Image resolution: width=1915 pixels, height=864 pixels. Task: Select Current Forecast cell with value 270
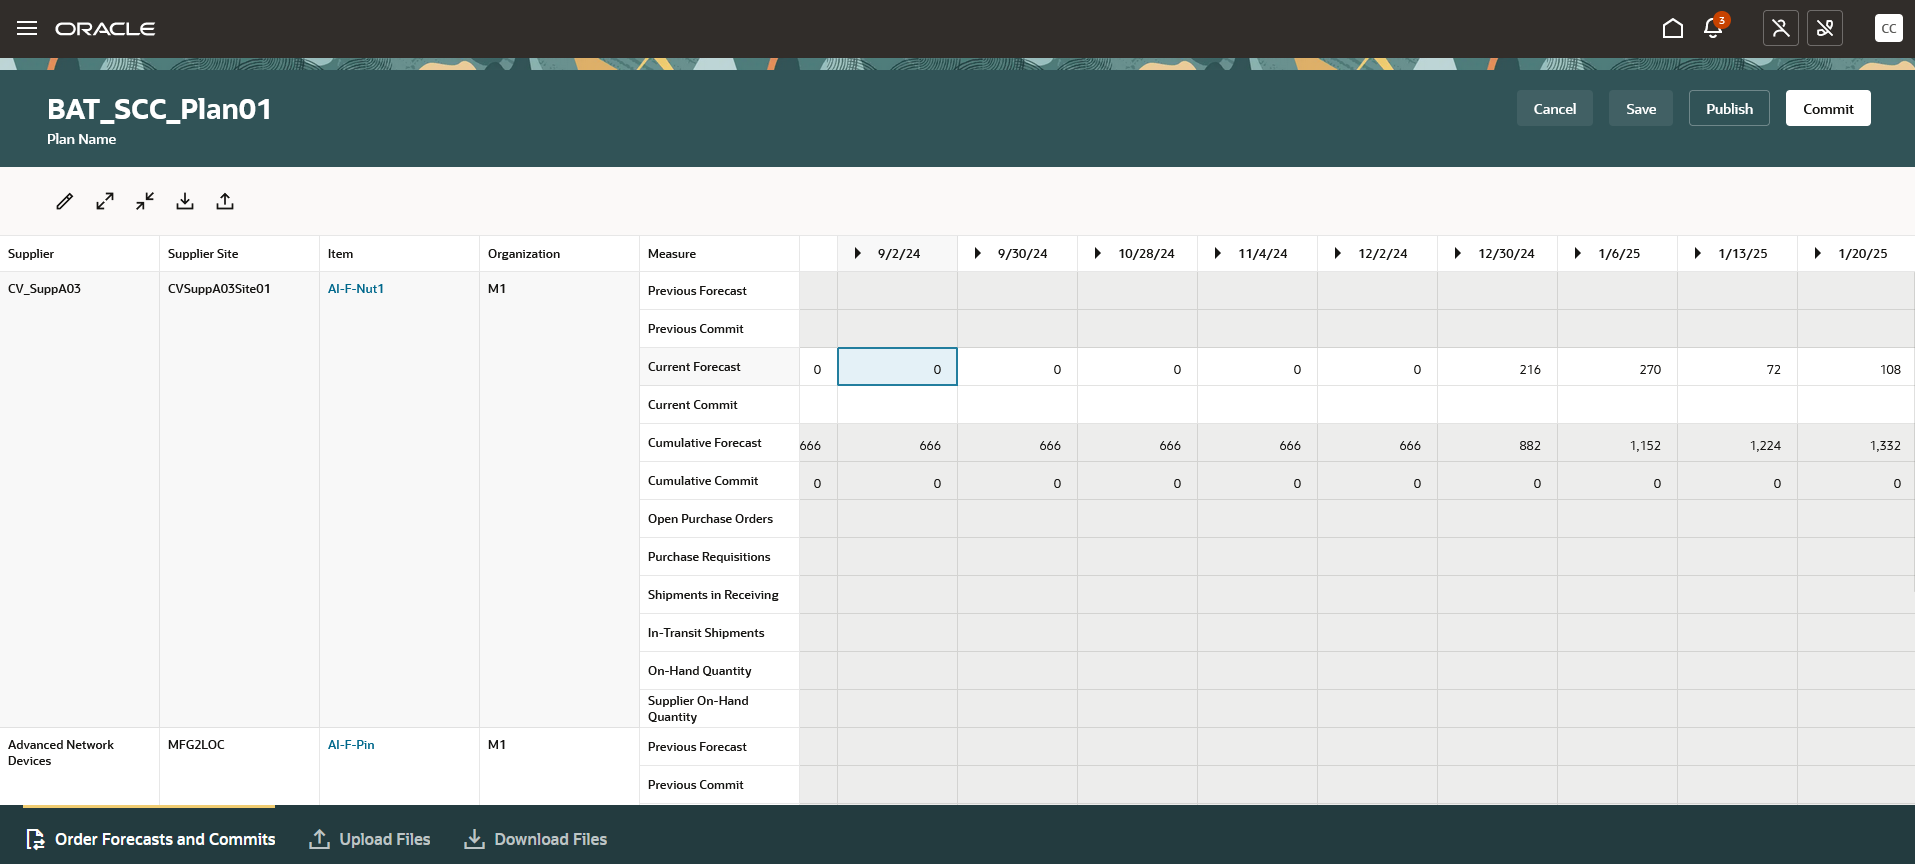1617,367
